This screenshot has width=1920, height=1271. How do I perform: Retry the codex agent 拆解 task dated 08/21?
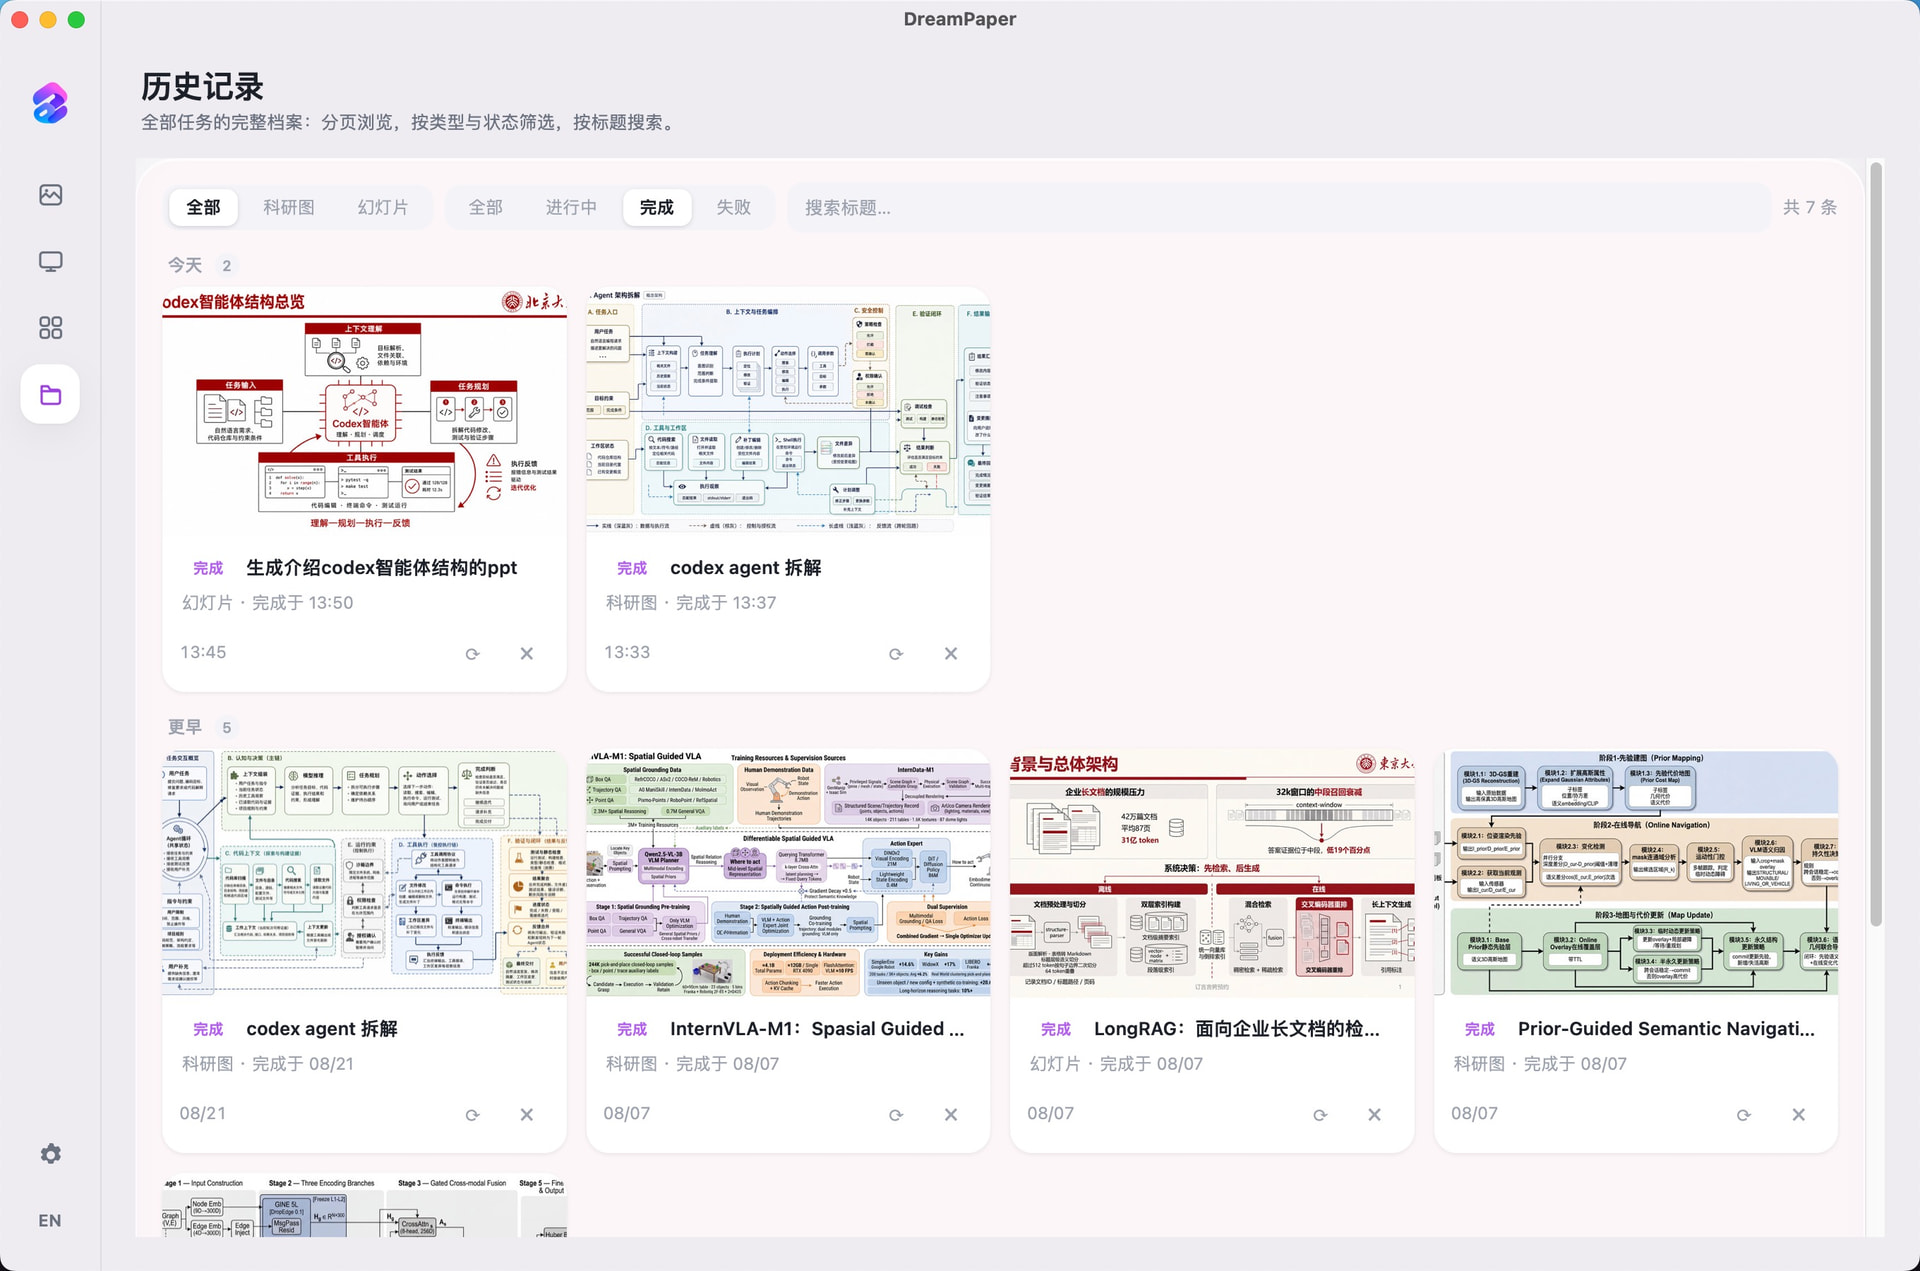[x=472, y=1115]
